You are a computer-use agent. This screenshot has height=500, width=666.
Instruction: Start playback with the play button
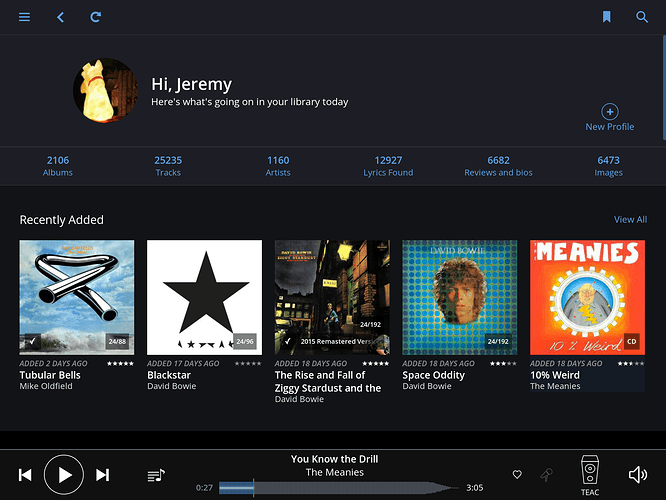coord(64,475)
